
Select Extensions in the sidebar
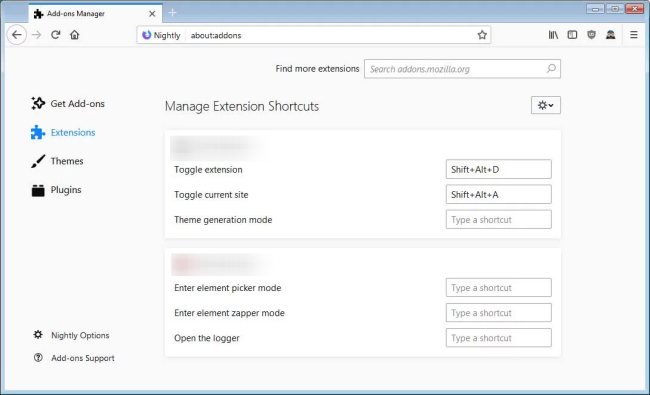pyautogui.click(x=63, y=133)
